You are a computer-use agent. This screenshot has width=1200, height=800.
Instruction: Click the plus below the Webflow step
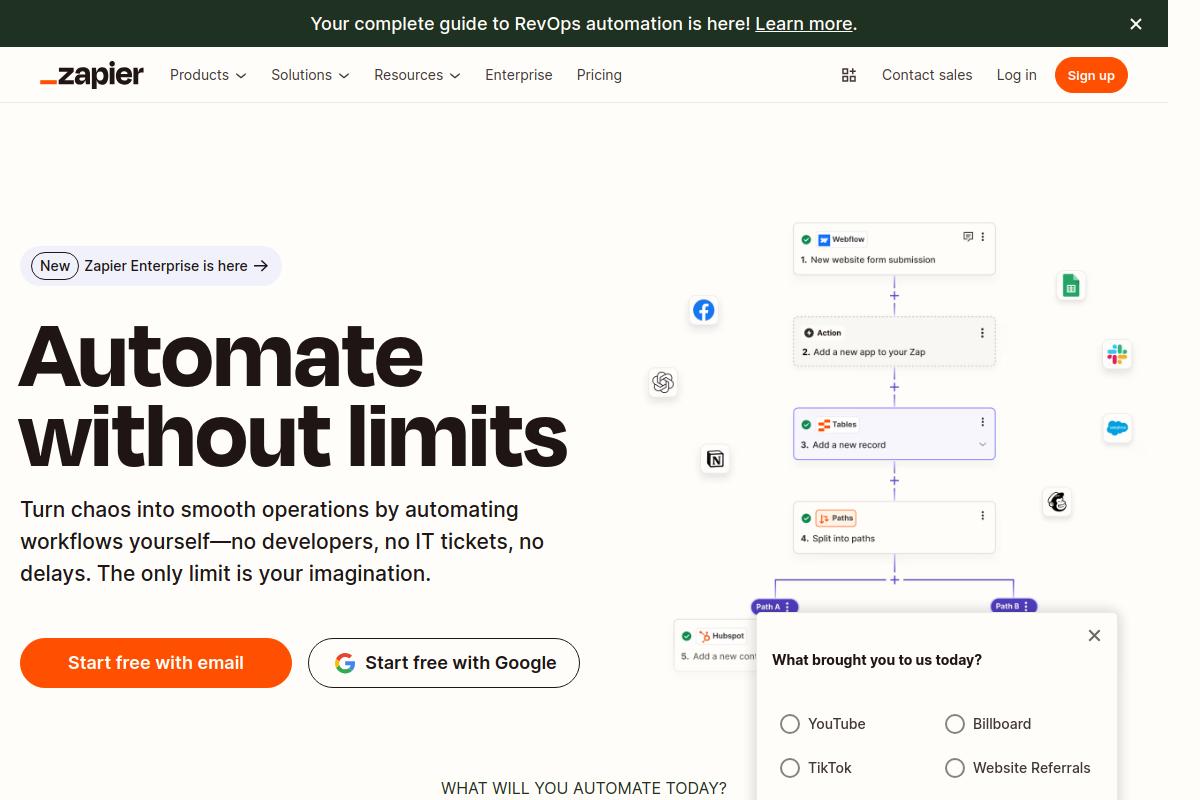tap(894, 295)
